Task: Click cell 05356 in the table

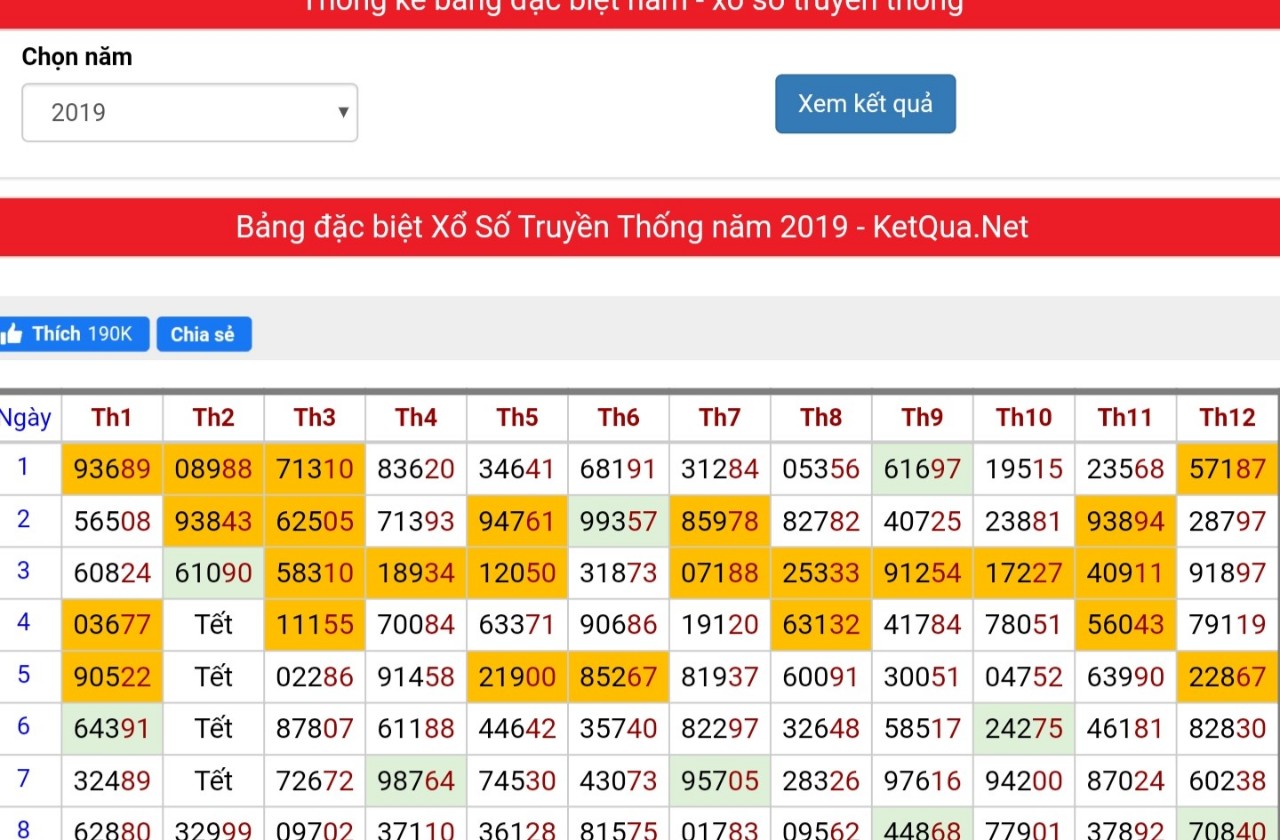Action: pos(821,469)
